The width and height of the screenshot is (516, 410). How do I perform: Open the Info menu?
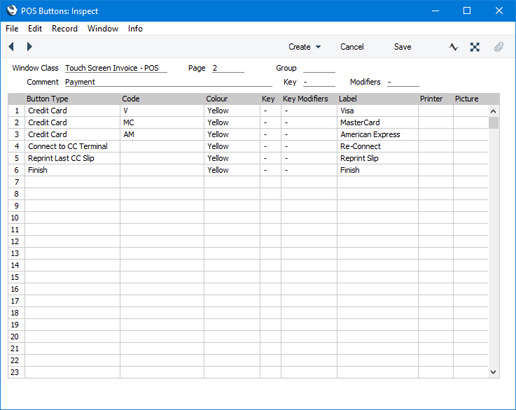135,29
